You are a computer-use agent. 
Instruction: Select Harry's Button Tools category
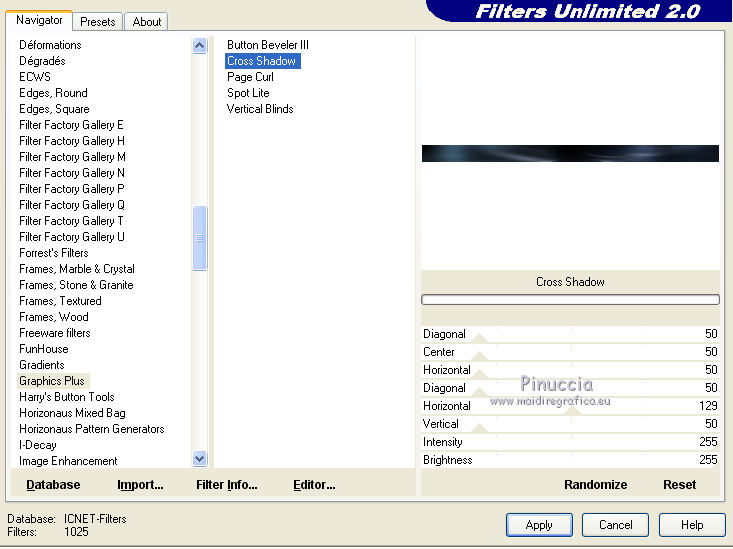pos(67,397)
